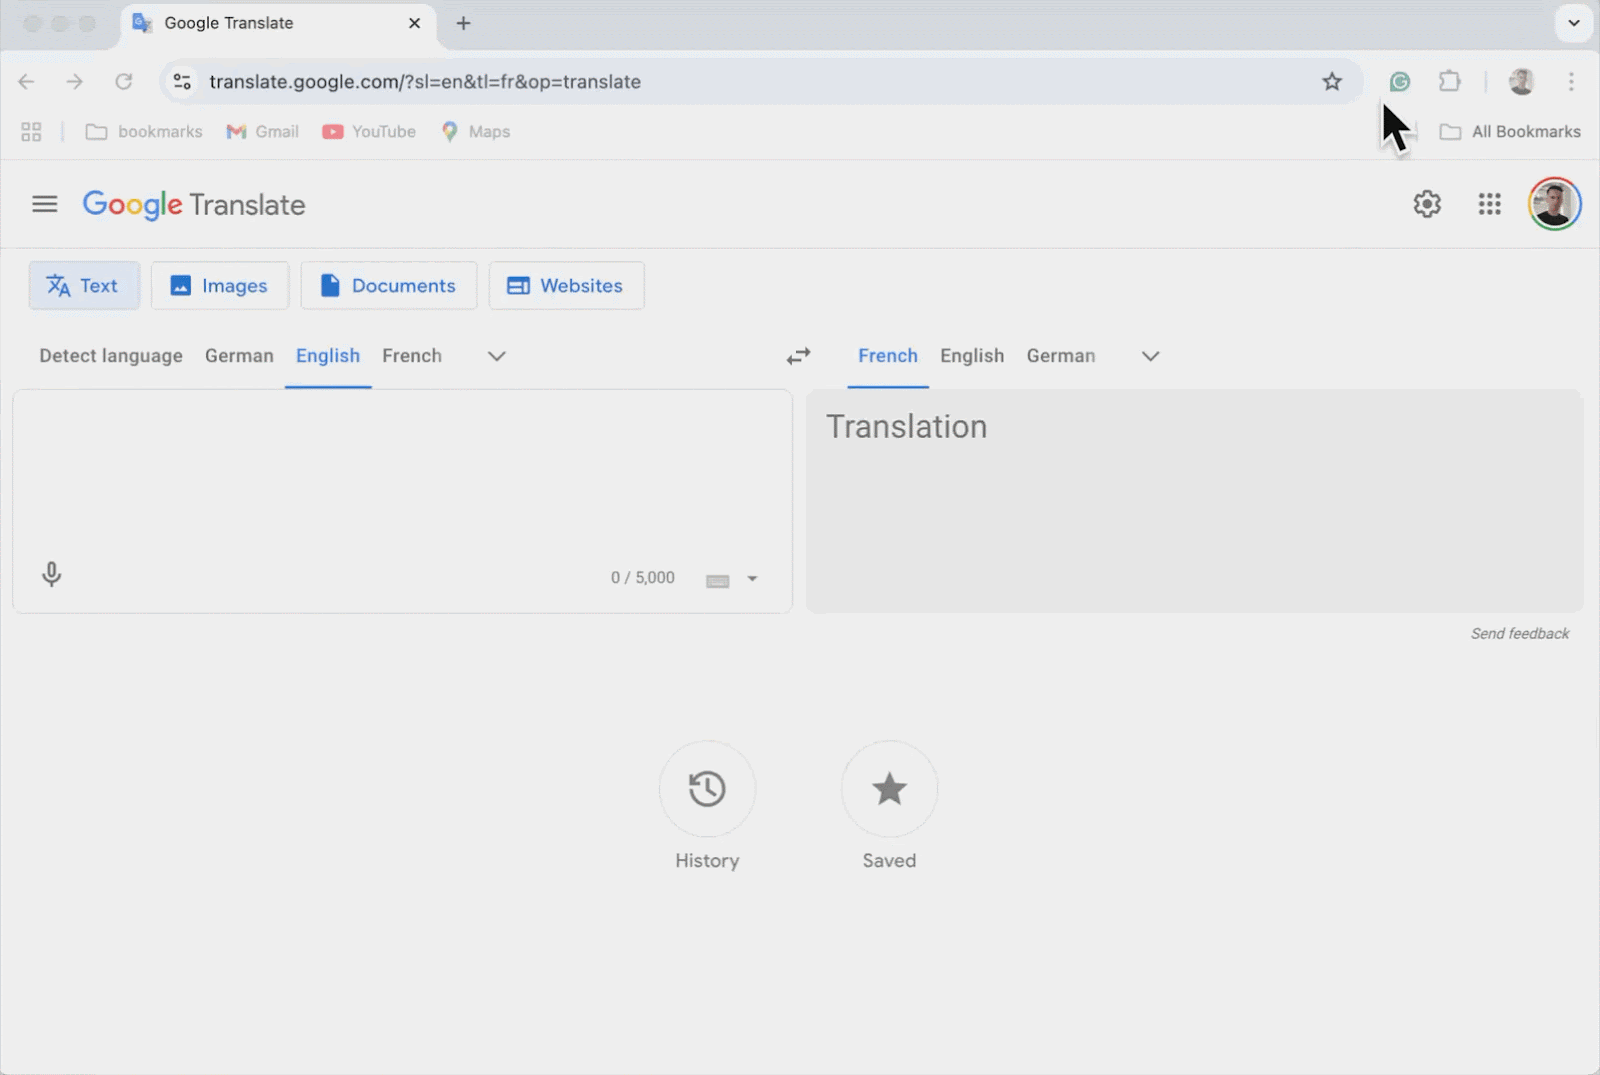The height and width of the screenshot is (1075, 1600).
Task: Open input tools dropdown arrow
Action: (x=752, y=579)
